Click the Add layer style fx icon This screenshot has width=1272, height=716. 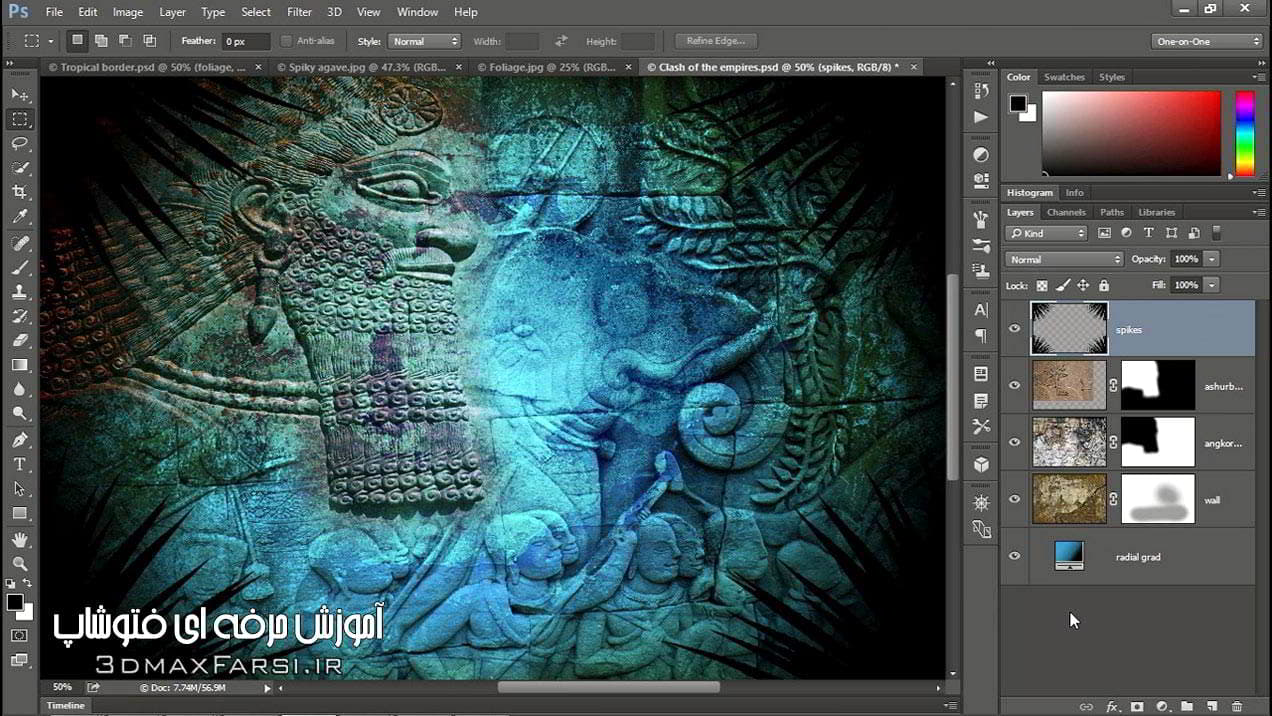tap(1112, 707)
